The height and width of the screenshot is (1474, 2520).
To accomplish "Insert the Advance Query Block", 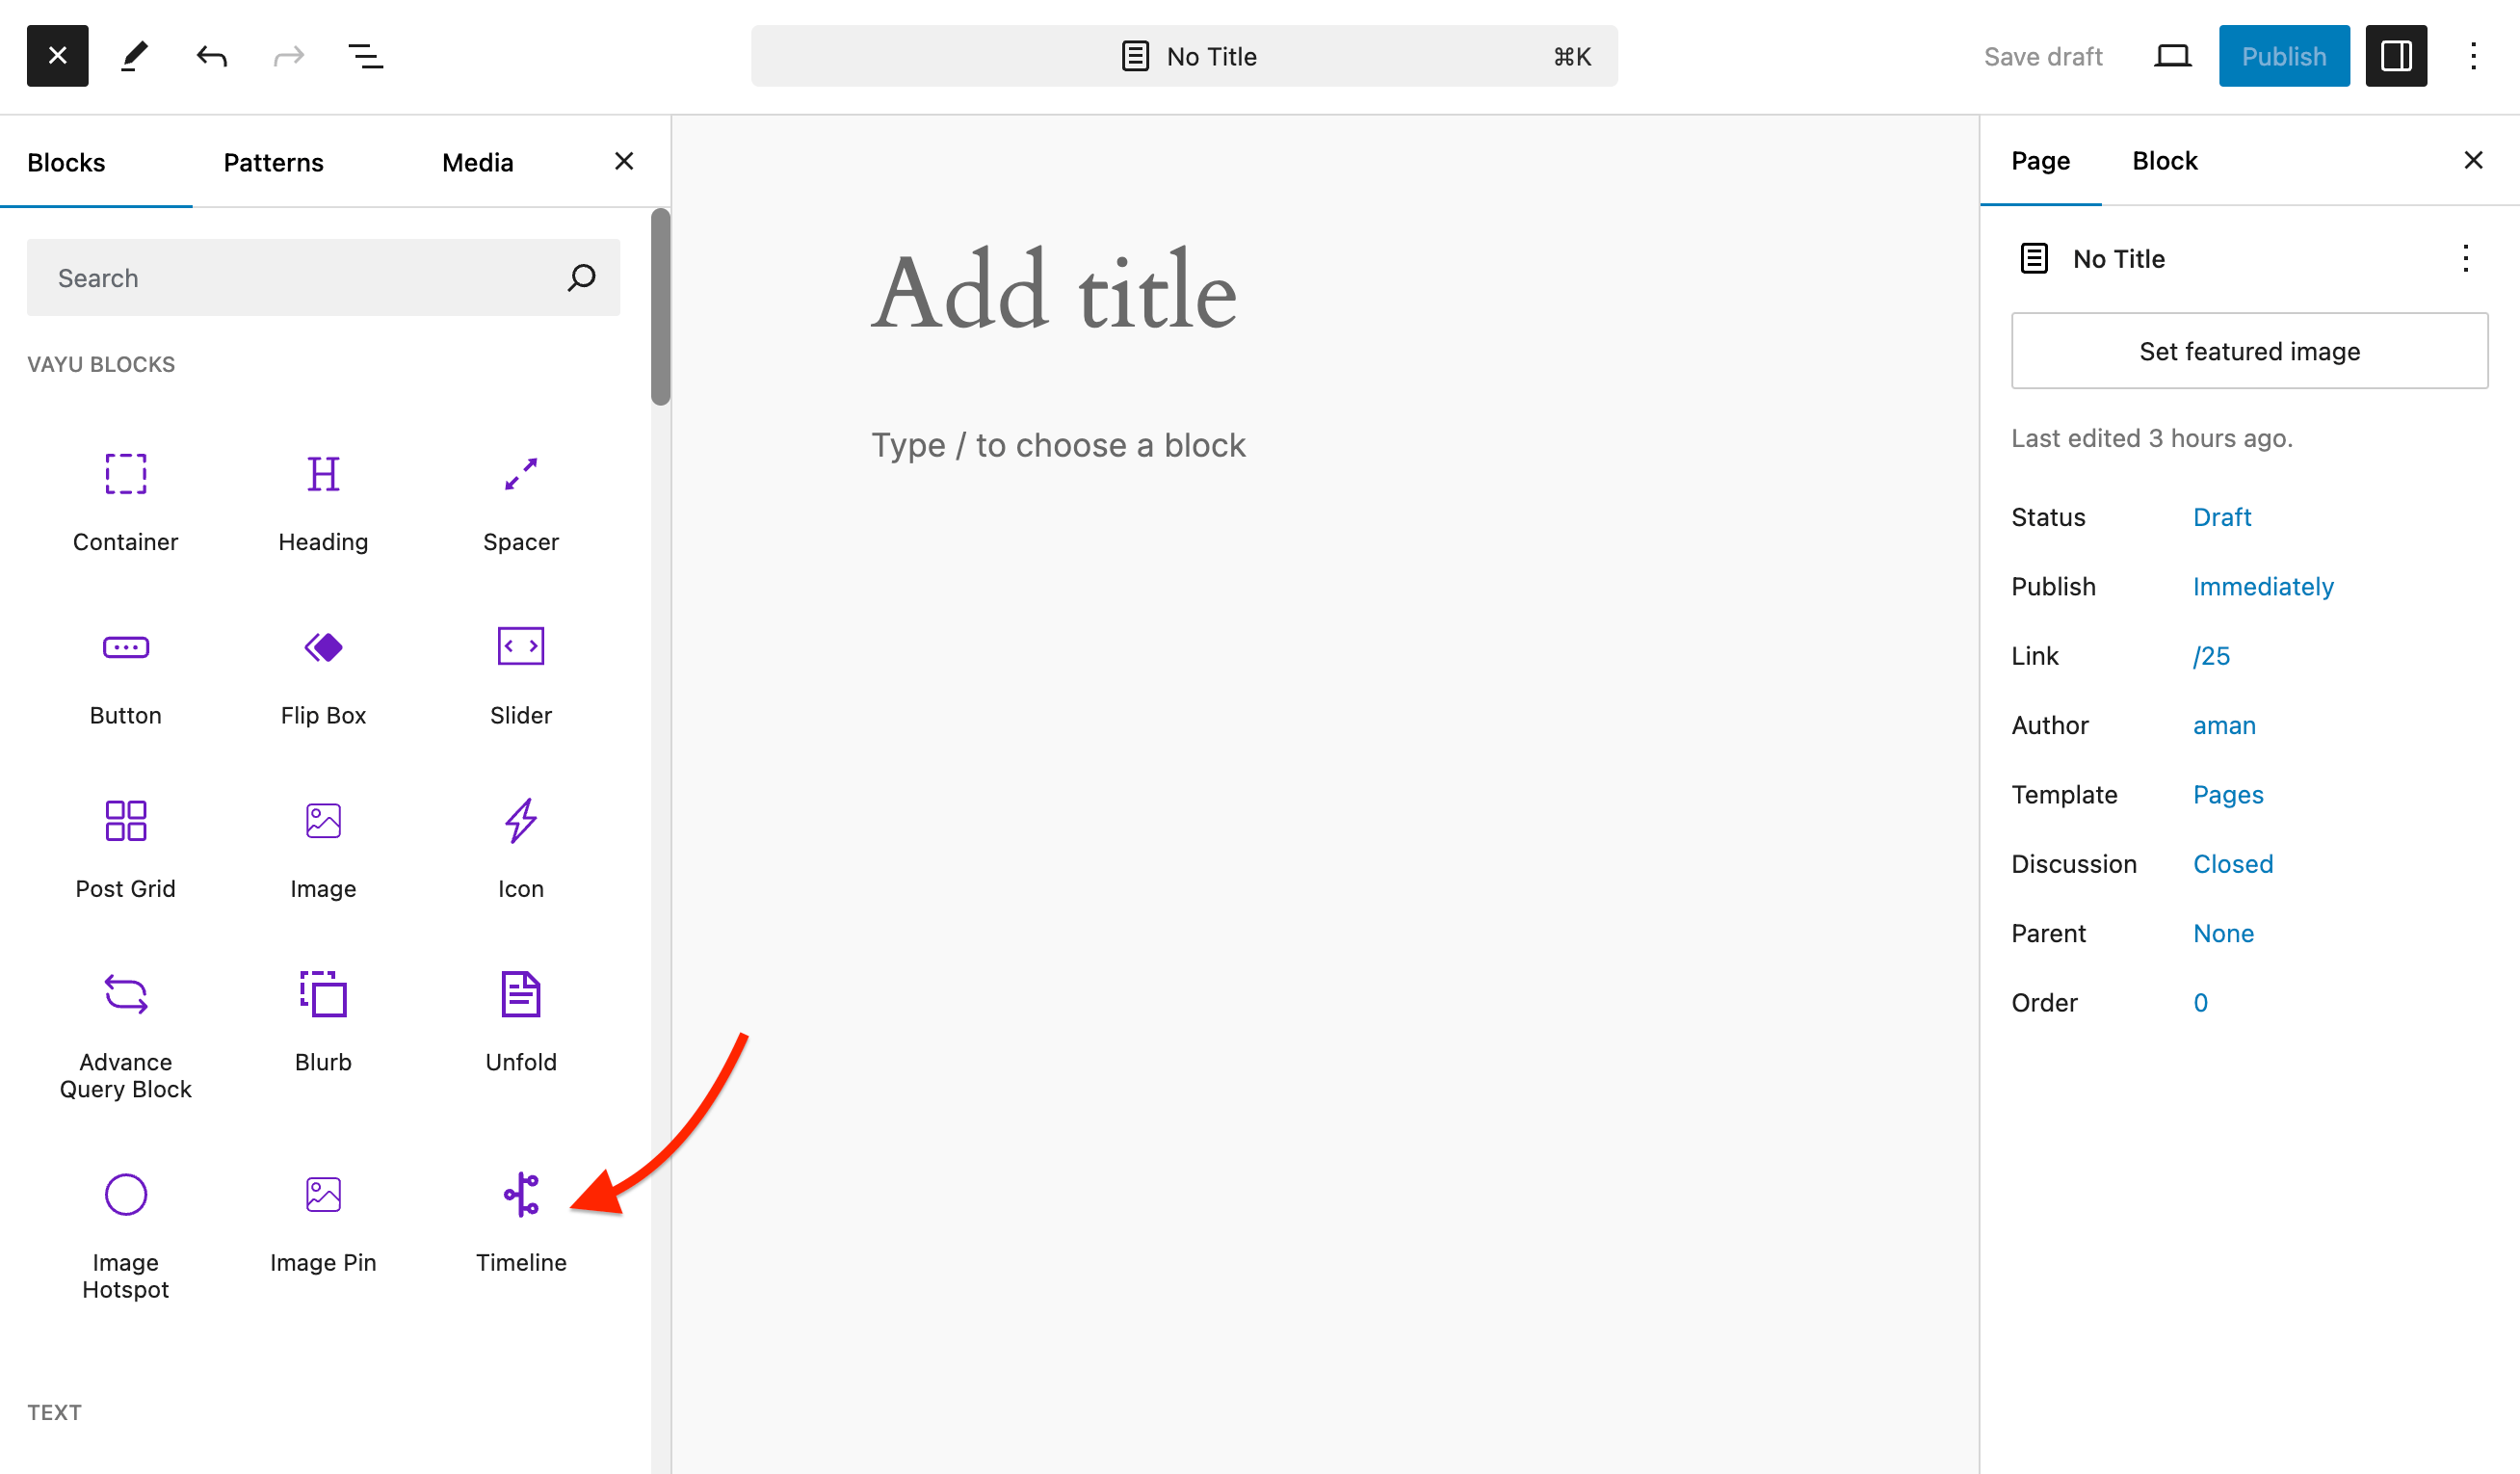I will pos(125,1033).
